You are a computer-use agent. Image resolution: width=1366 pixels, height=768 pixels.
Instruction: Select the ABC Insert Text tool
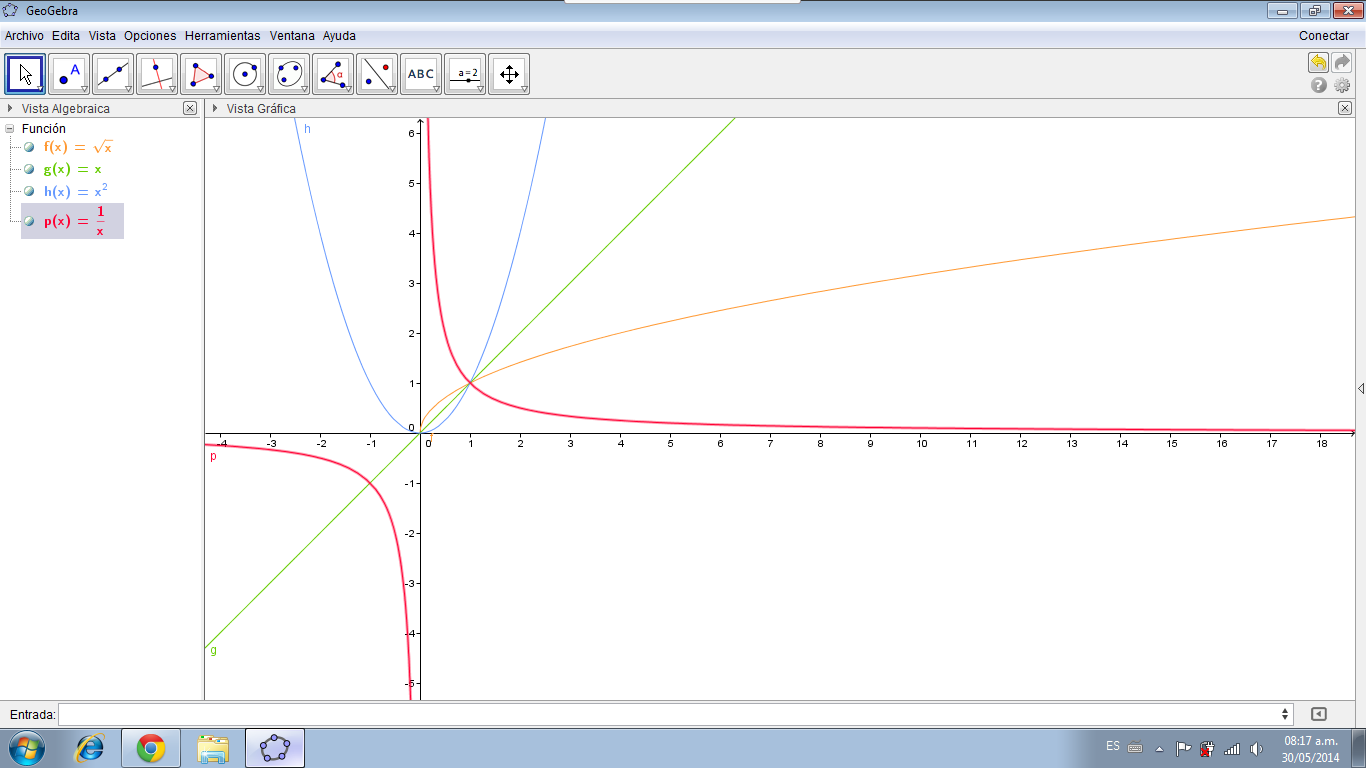(421, 74)
